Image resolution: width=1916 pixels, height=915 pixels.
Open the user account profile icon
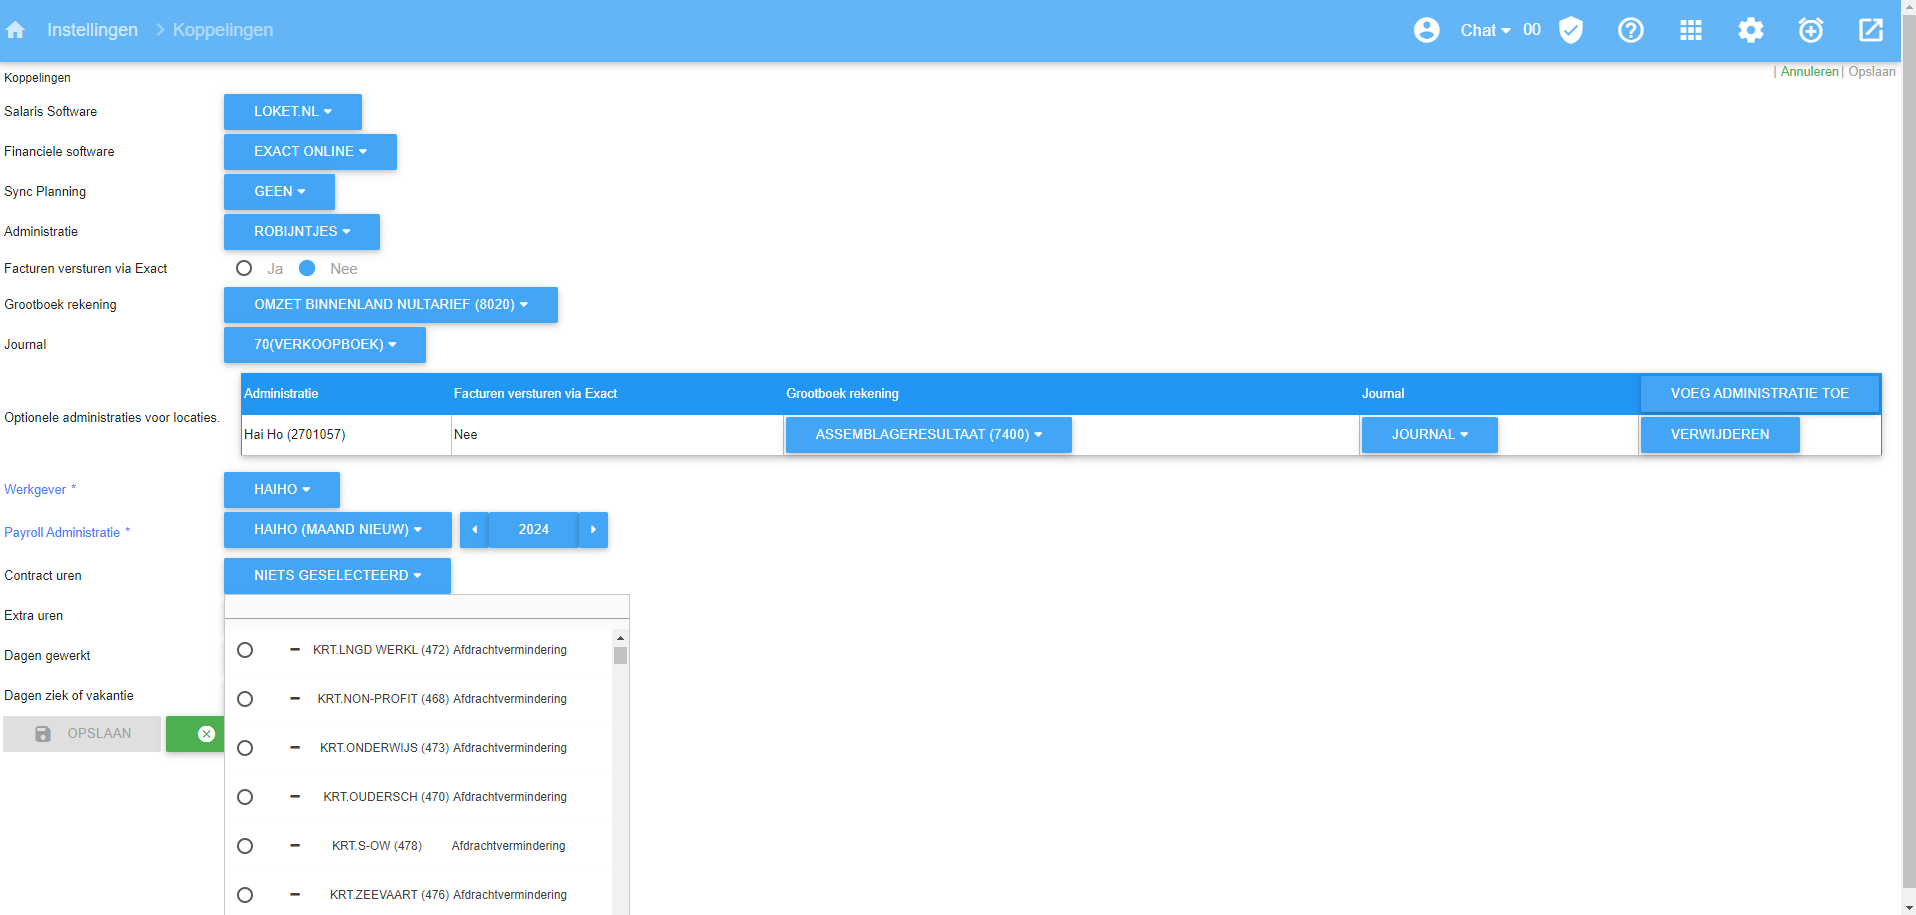[1426, 30]
